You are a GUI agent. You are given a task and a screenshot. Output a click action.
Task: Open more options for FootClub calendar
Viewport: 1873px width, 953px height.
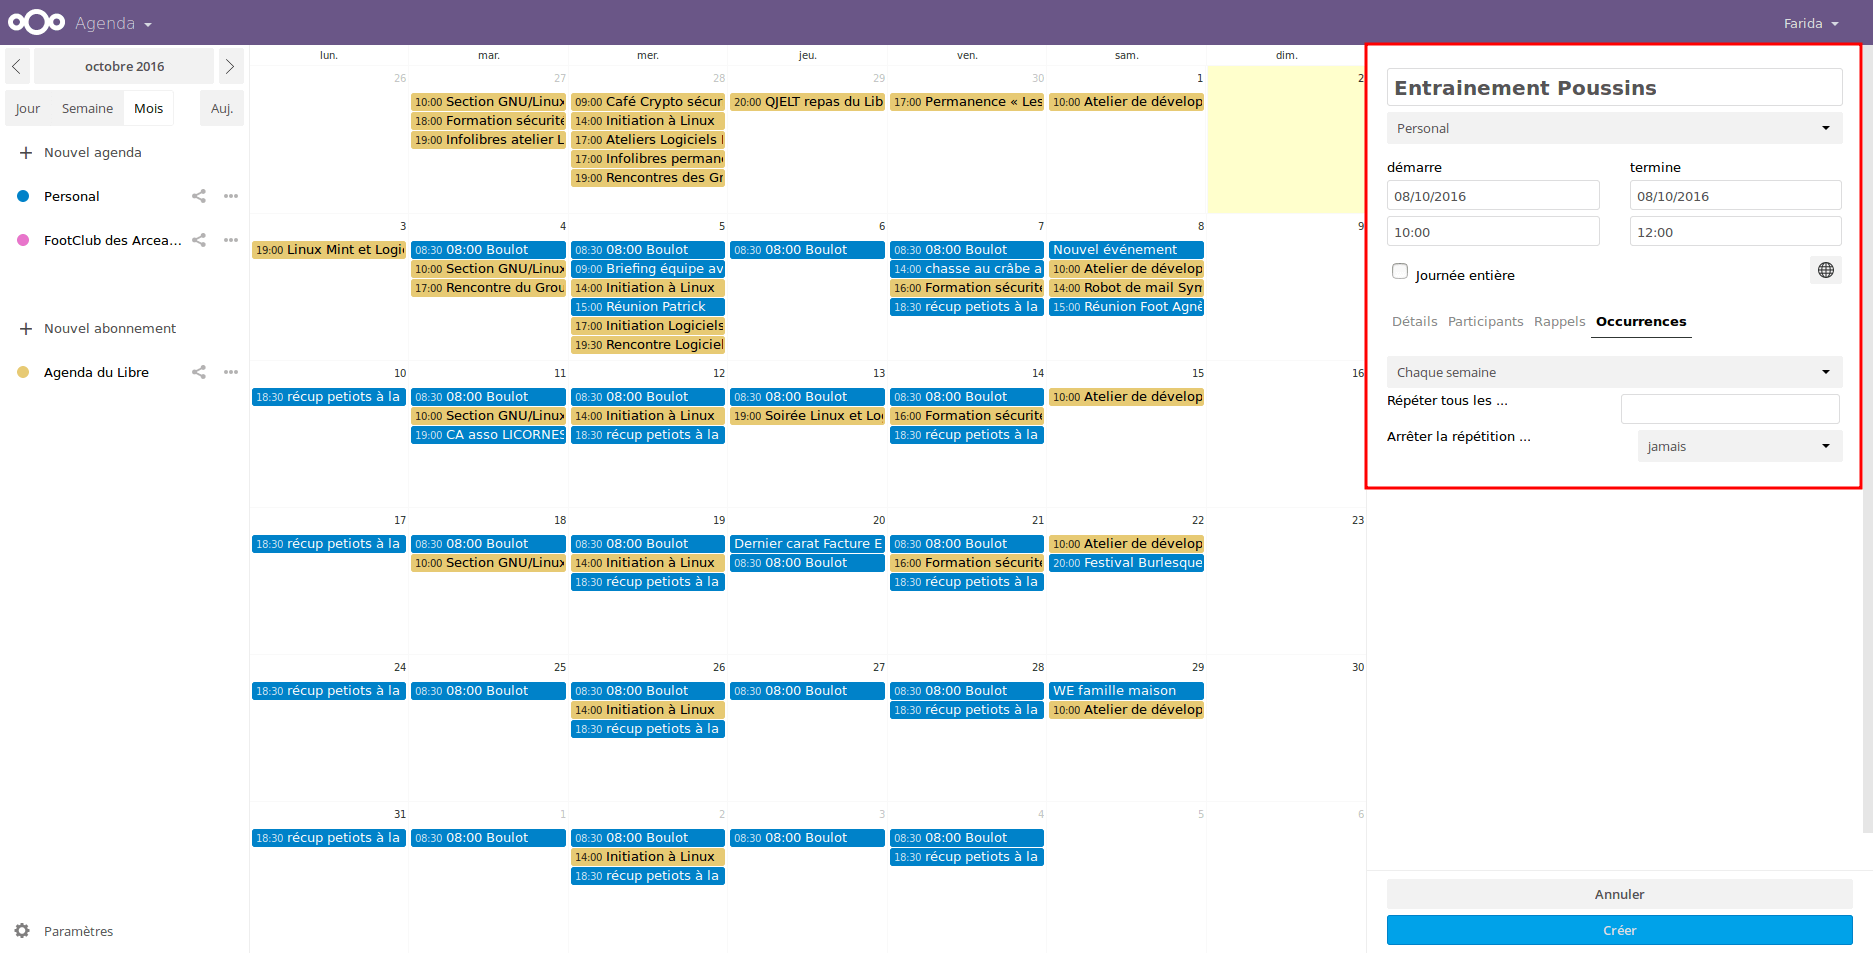click(231, 240)
